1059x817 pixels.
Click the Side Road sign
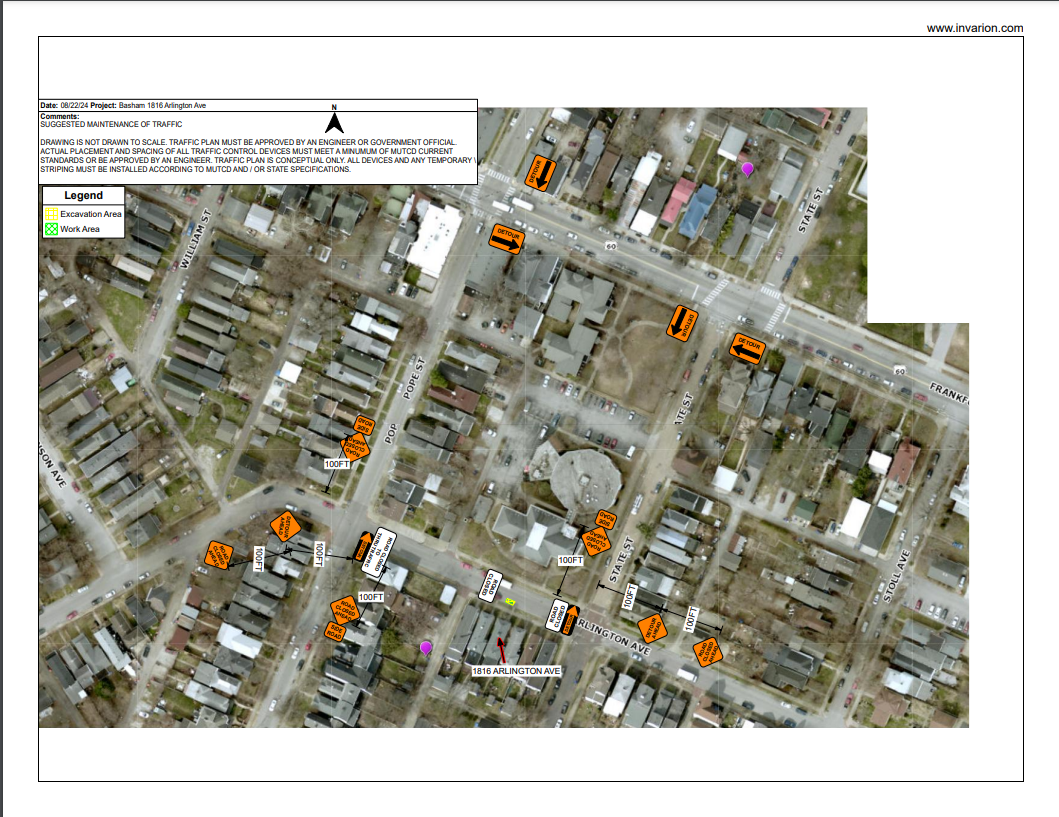[x=336, y=630]
